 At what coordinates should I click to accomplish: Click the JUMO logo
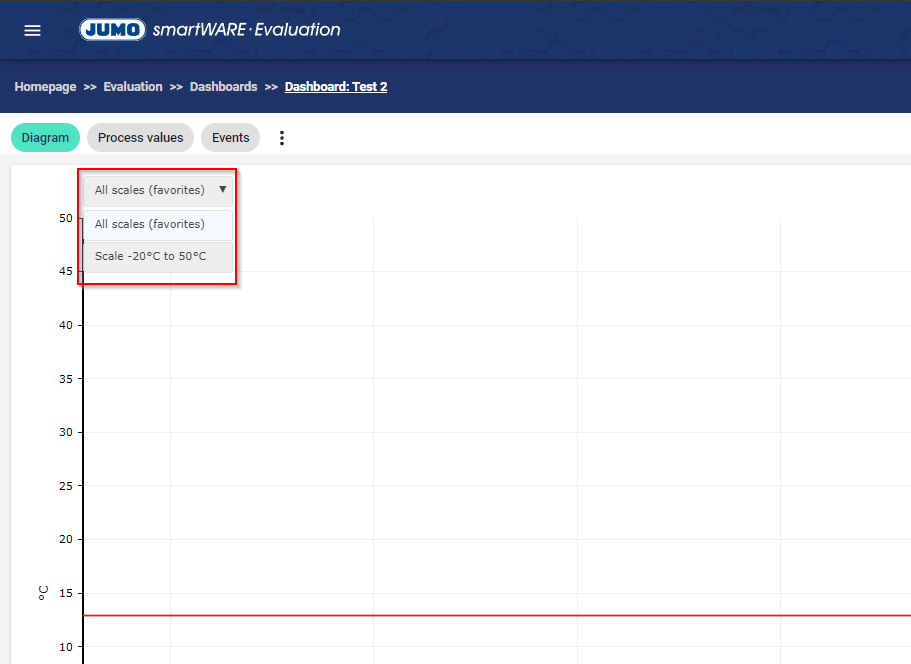point(113,30)
